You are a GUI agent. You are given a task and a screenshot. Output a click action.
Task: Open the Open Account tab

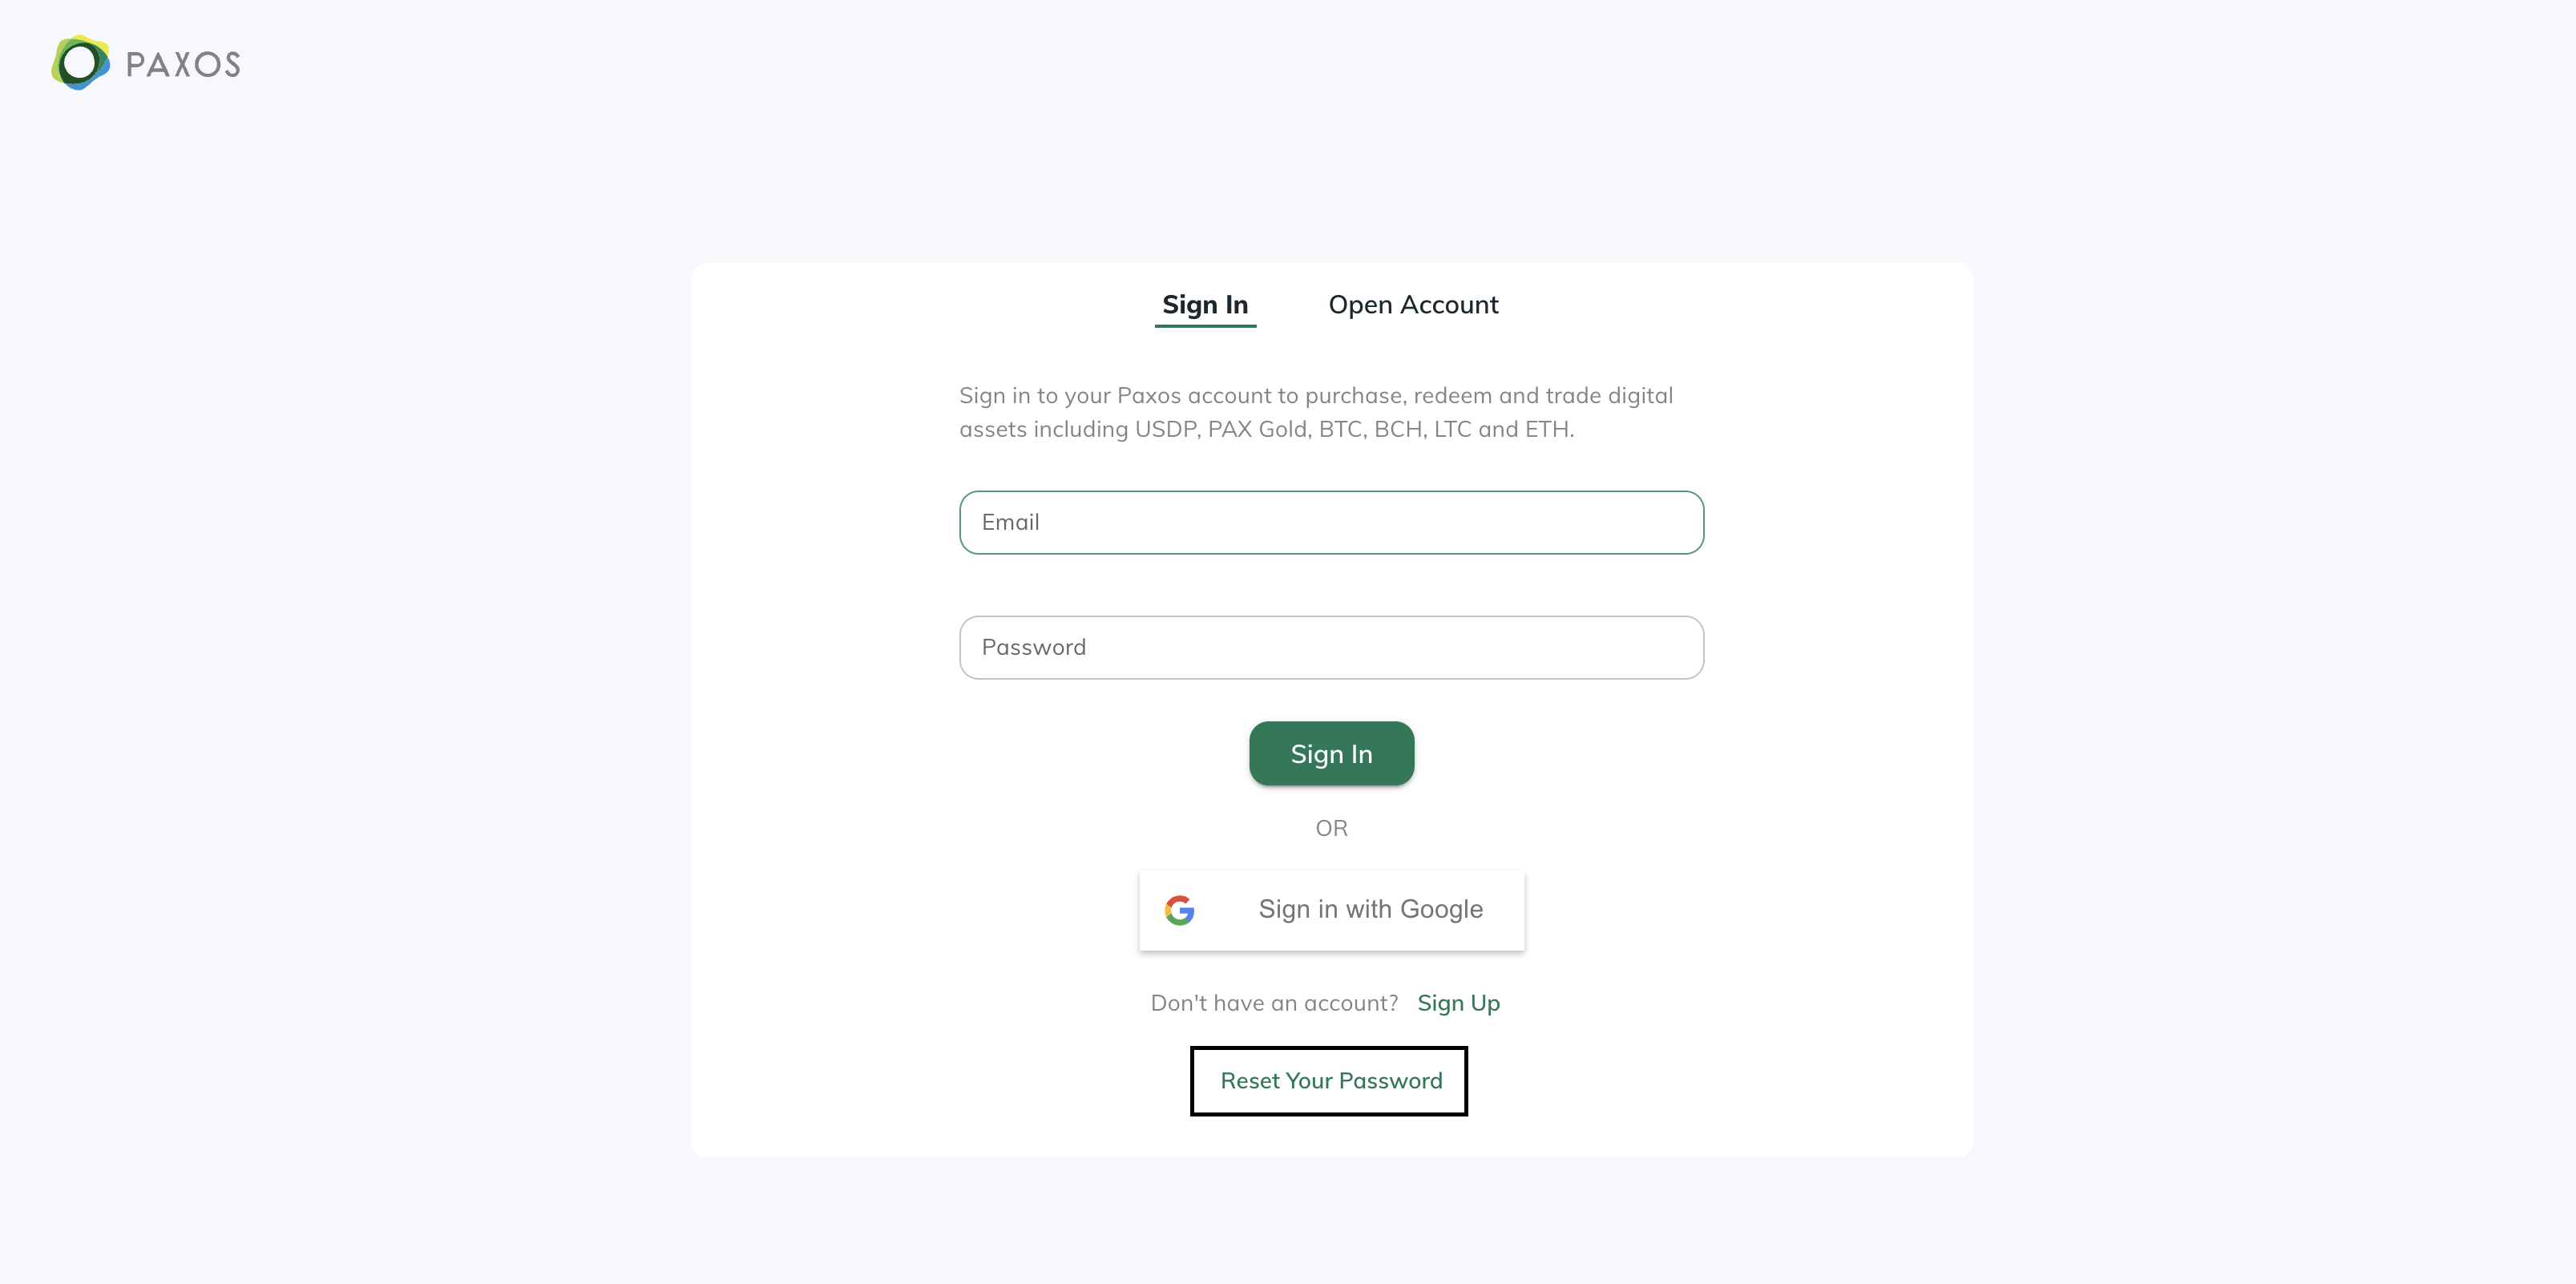(x=1413, y=305)
